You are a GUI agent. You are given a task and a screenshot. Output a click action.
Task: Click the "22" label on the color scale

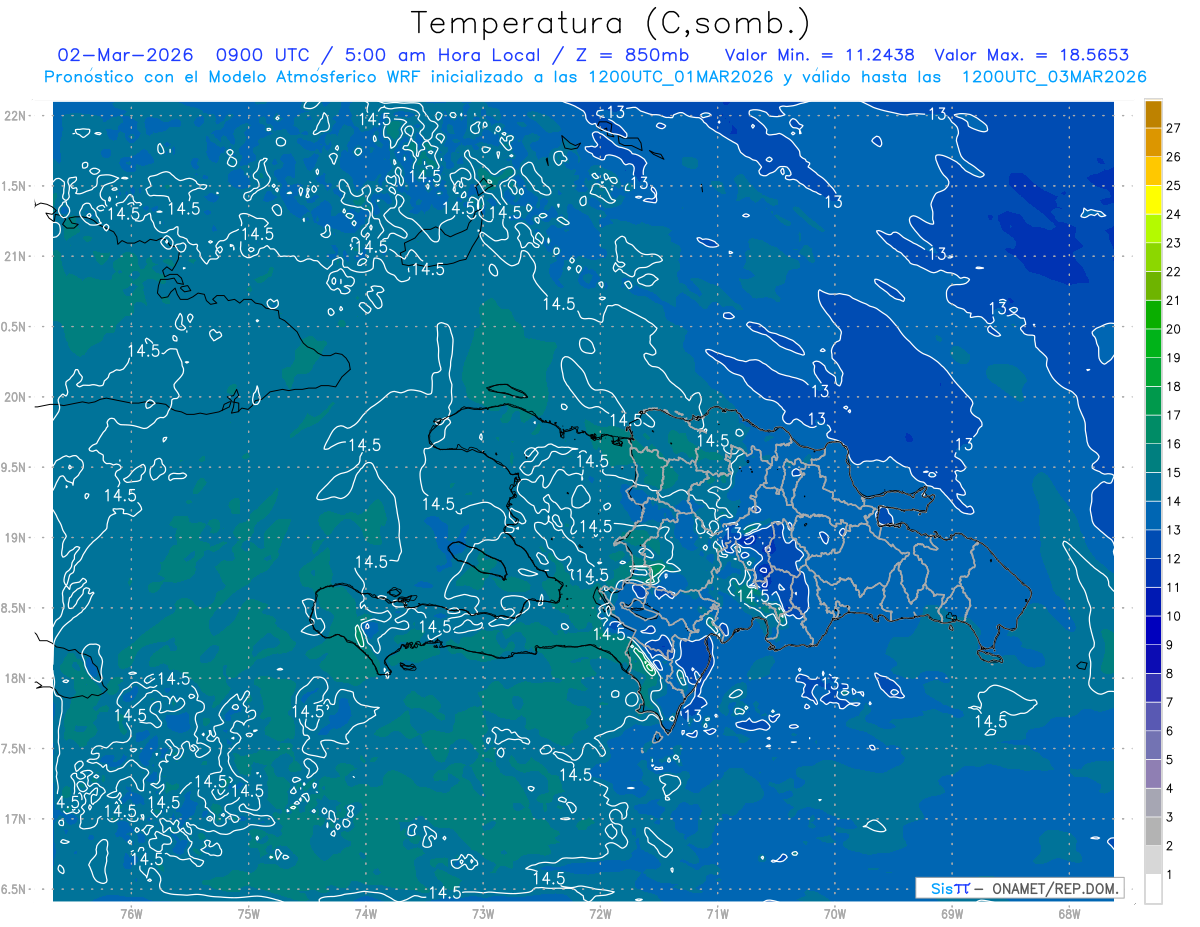tap(1173, 272)
